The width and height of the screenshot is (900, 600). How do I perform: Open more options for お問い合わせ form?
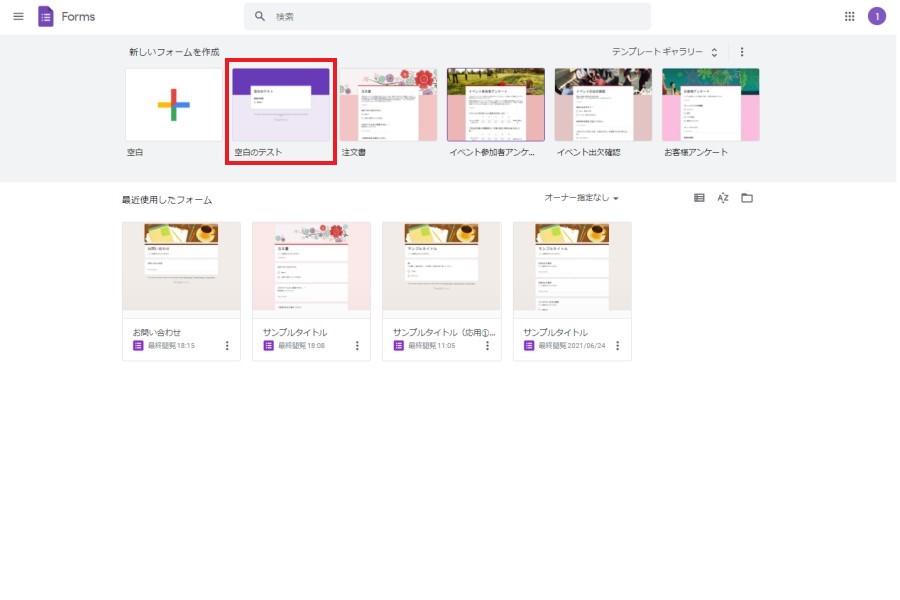(x=227, y=345)
